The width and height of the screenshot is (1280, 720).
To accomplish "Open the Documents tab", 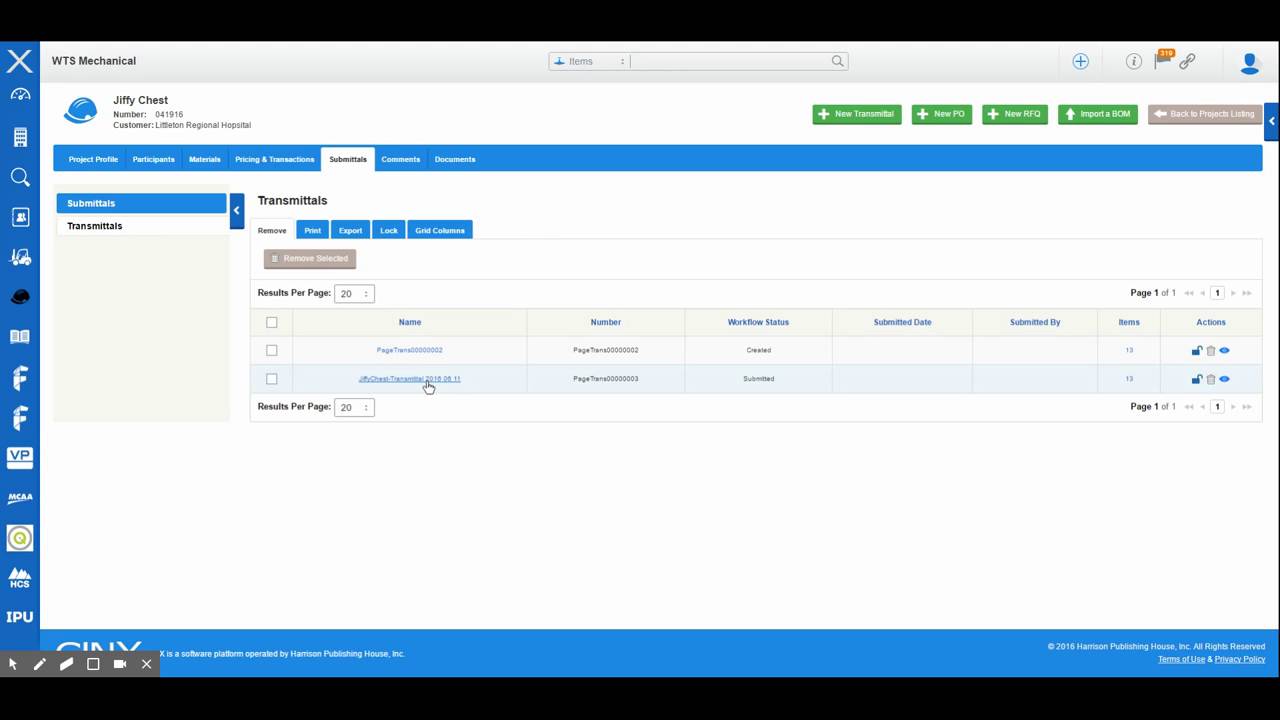I will point(455,159).
